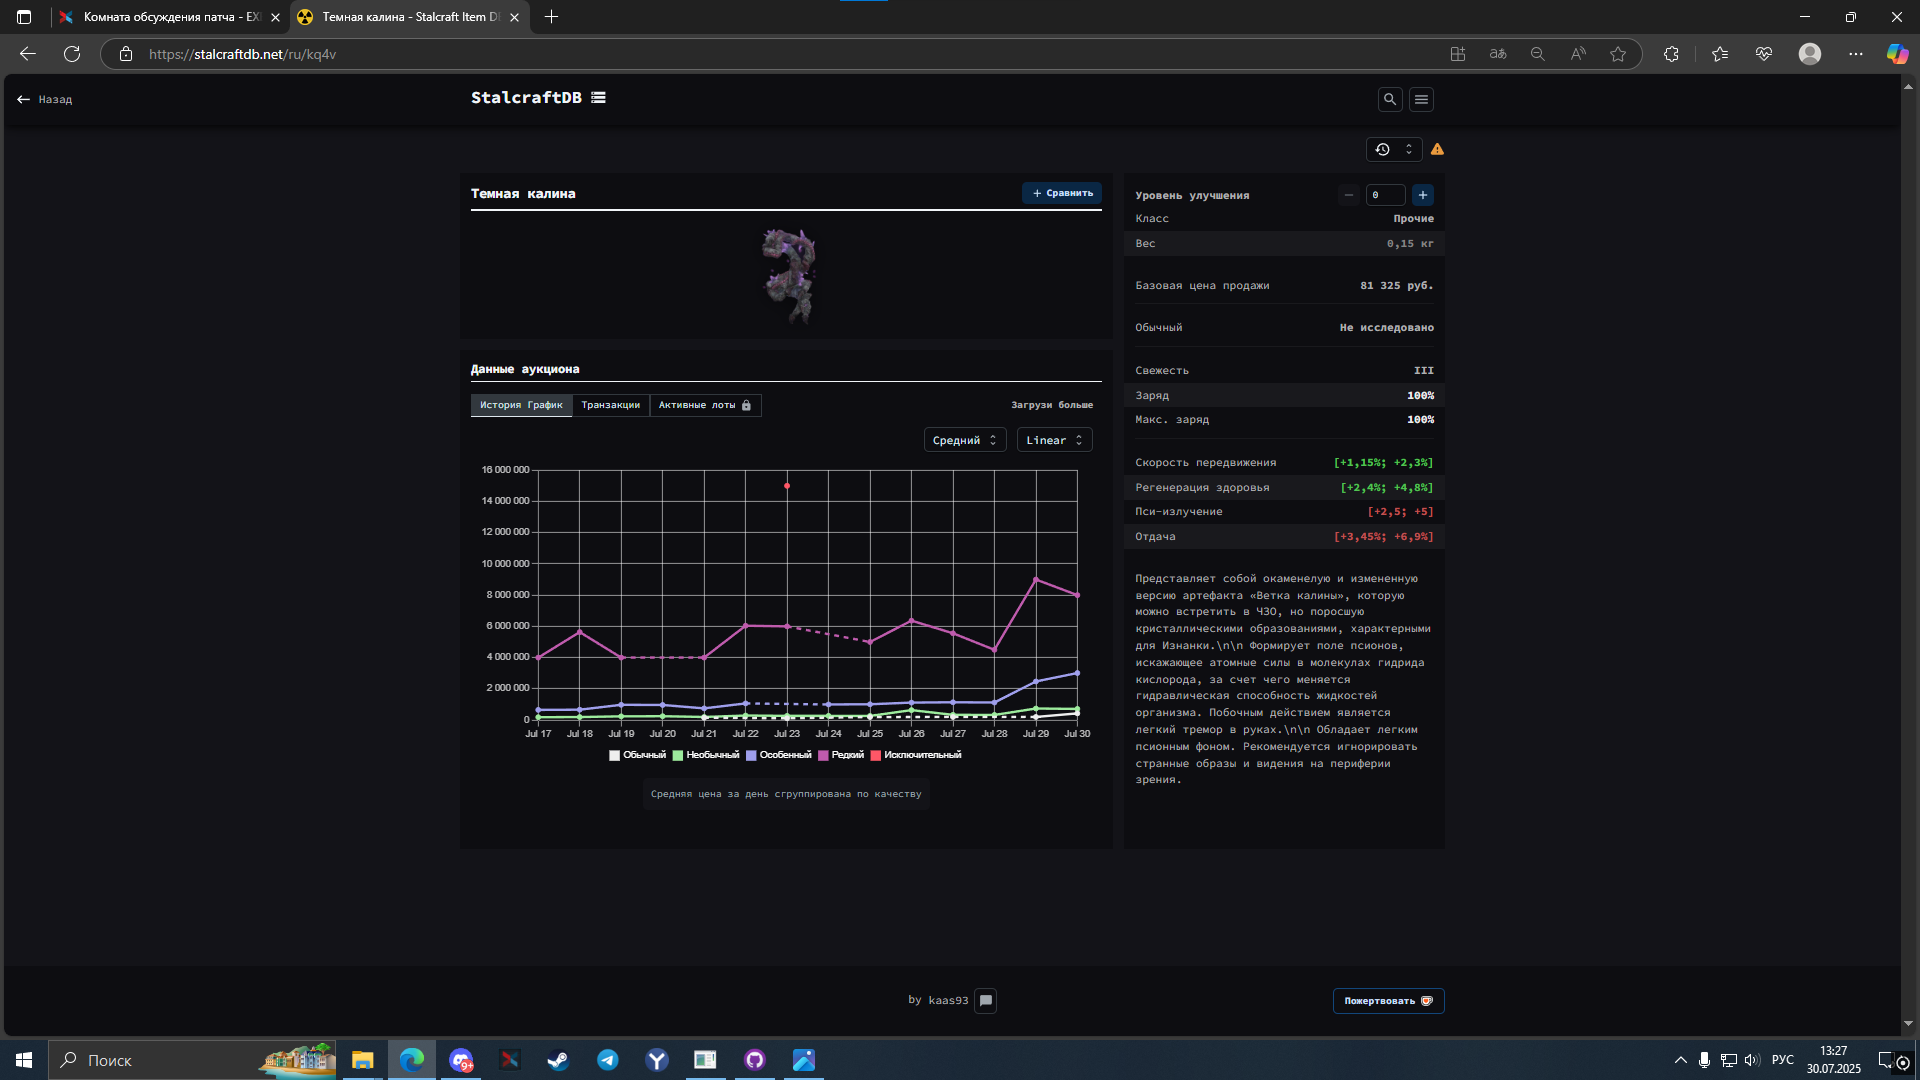
Task: Click the upgrade level number input field
Action: click(x=1385, y=195)
